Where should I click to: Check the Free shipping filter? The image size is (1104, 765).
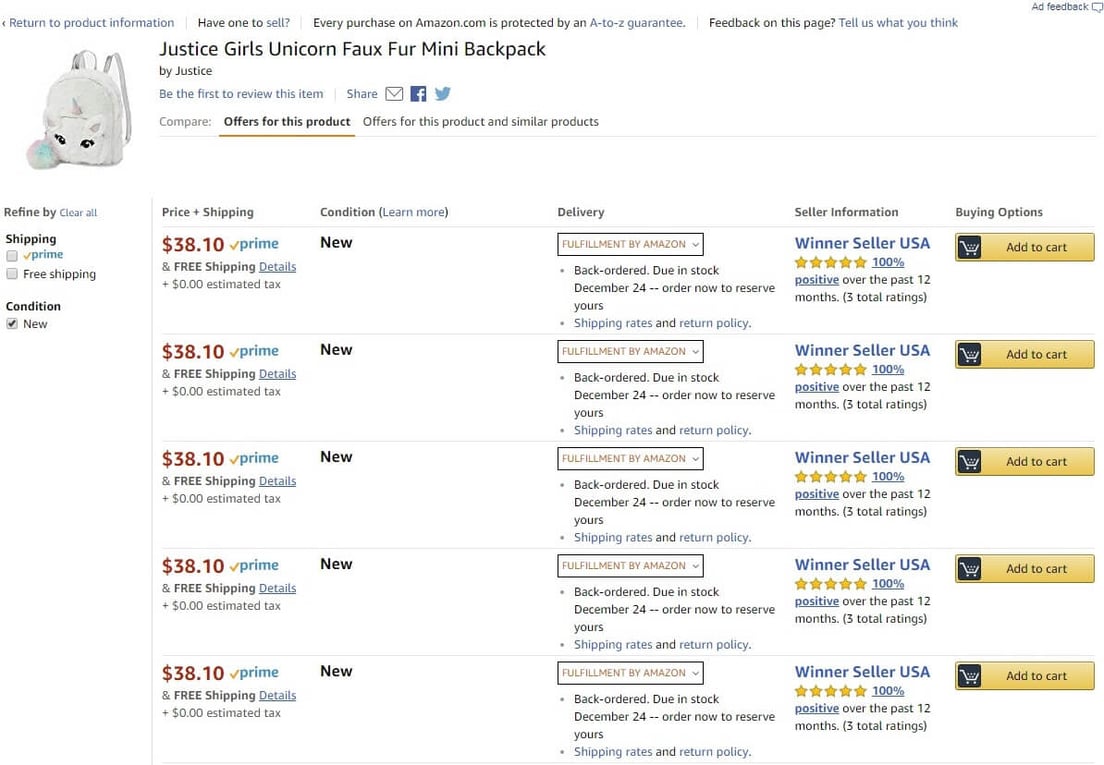click(12, 274)
